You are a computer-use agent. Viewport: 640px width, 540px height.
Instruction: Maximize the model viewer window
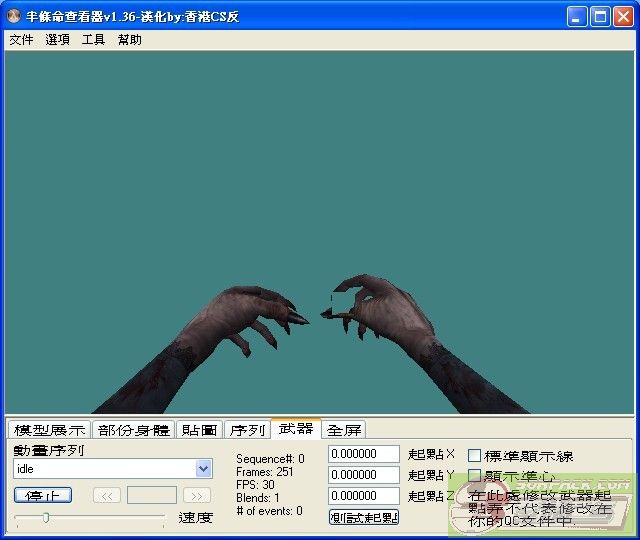pos(601,17)
